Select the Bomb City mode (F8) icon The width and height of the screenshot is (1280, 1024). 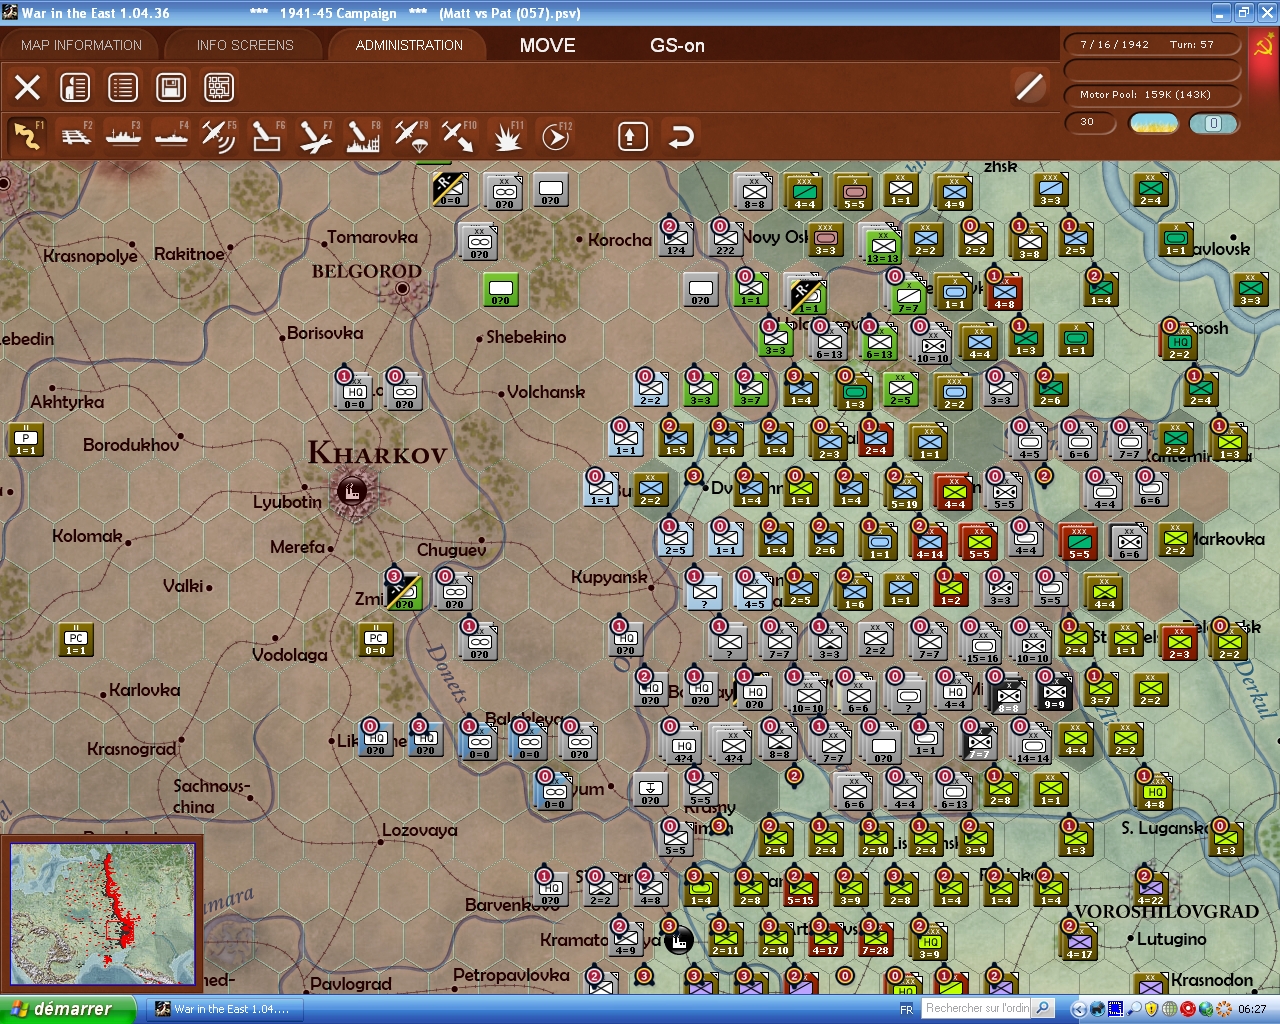pos(363,136)
